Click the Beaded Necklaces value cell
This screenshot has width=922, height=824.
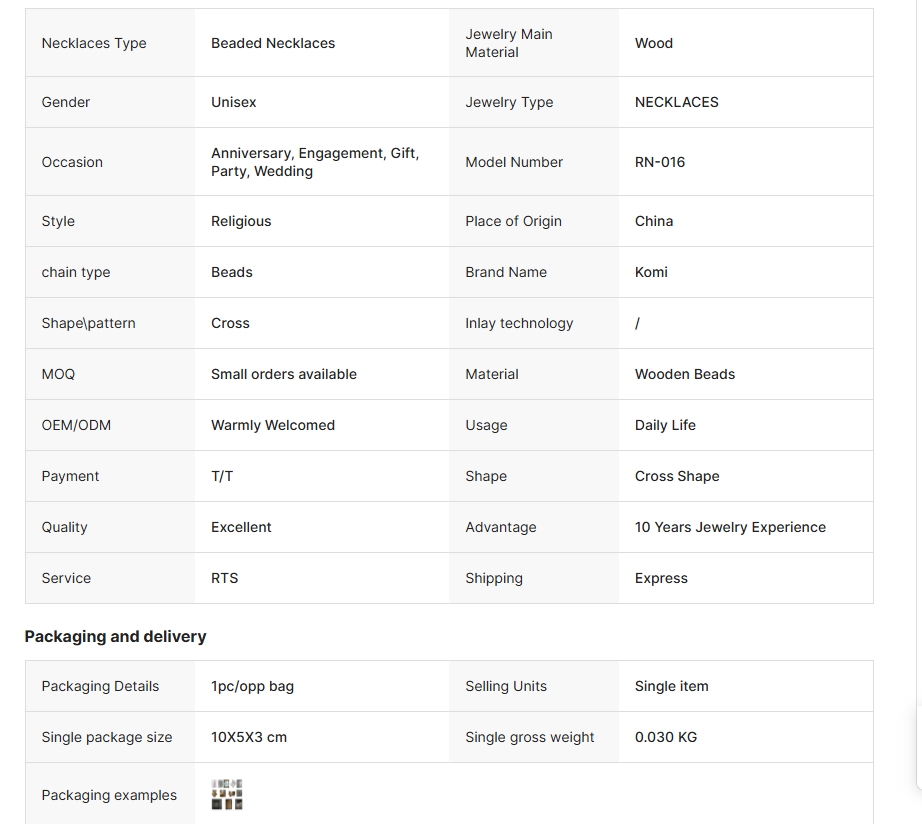273,43
